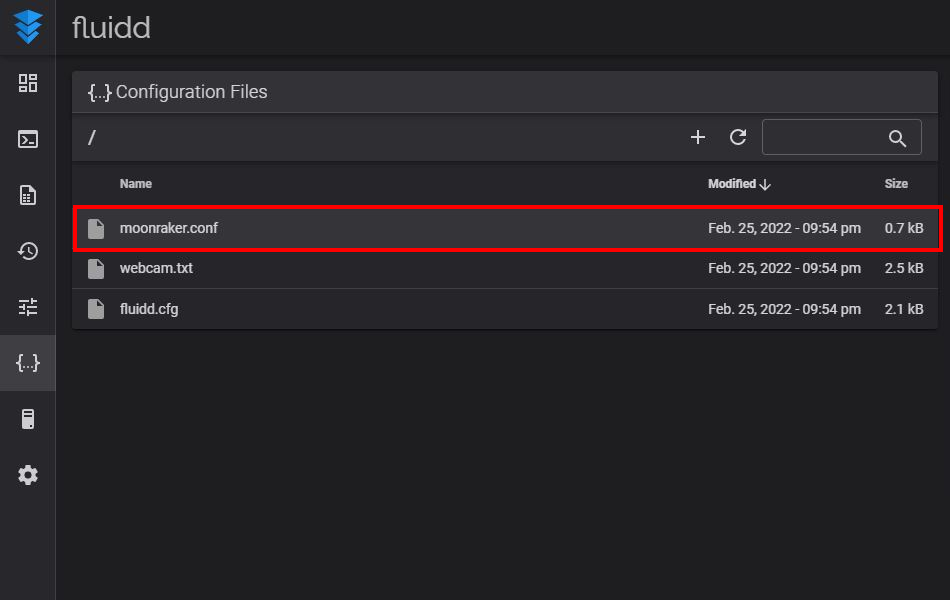Click the Fluidd logo icon

pos(28,27)
